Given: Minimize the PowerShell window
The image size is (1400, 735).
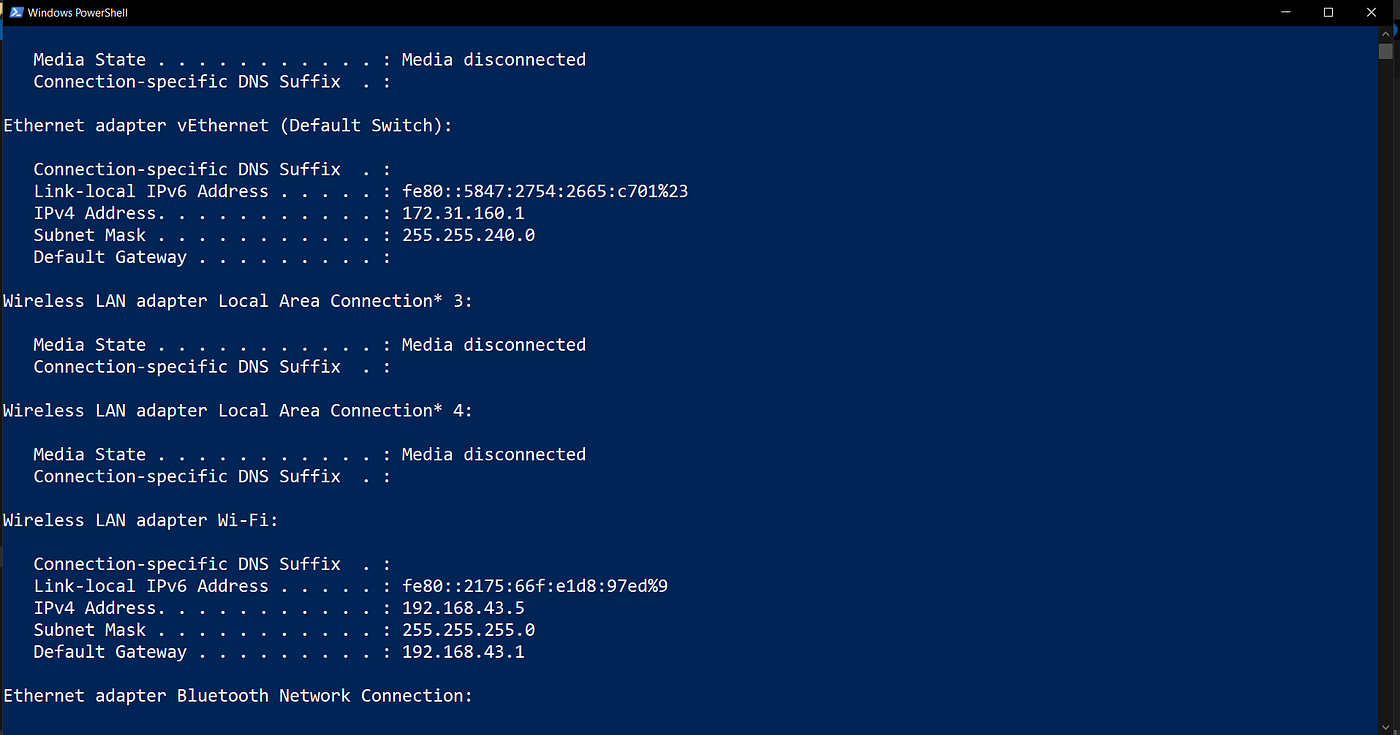Looking at the screenshot, I should click(x=1285, y=12).
